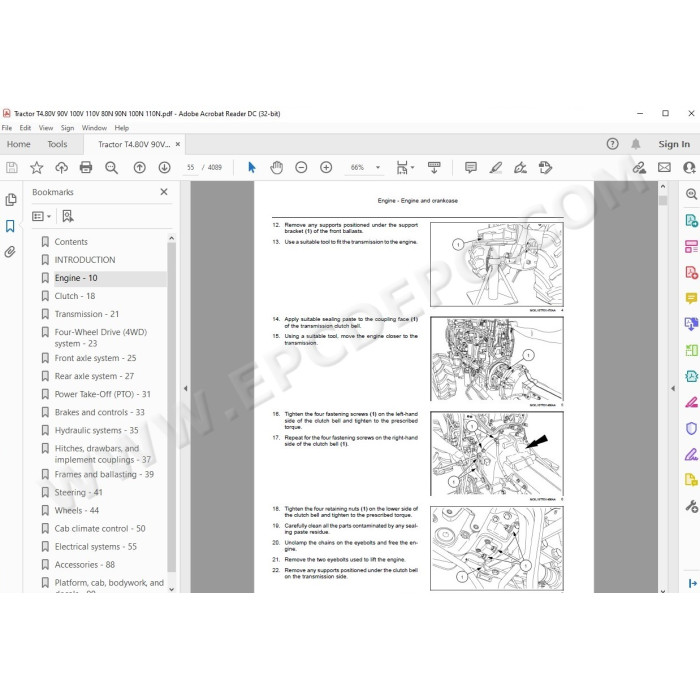Image resolution: width=700 pixels, height=700 pixels.
Task: Switch to the Tools tab
Action: (57, 144)
